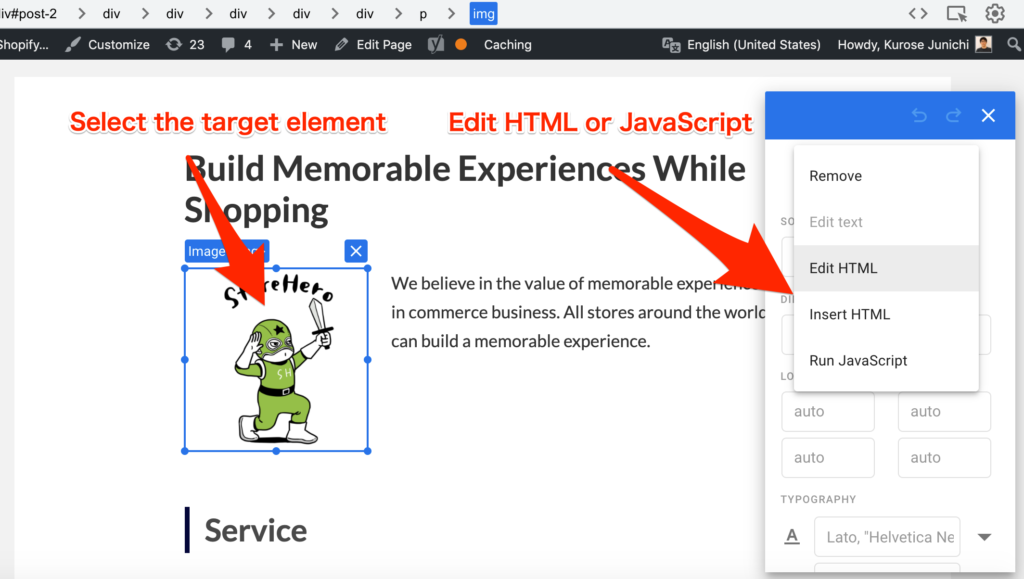Select the p element breadcrumb
This screenshot has width=1024, height=579.
click(423, 14)
